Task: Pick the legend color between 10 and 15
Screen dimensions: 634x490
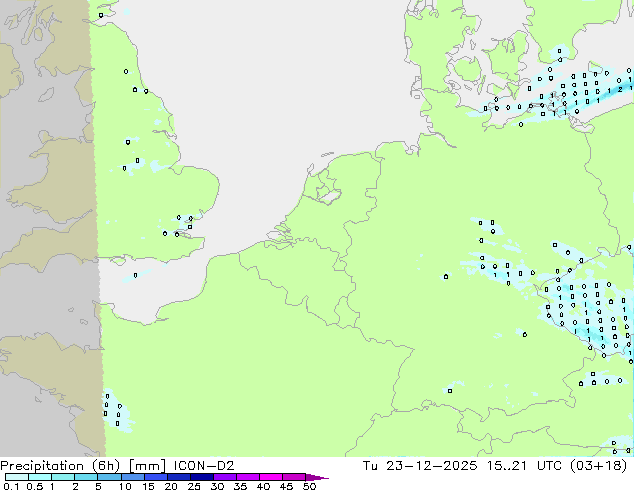Action: point(136,477)
